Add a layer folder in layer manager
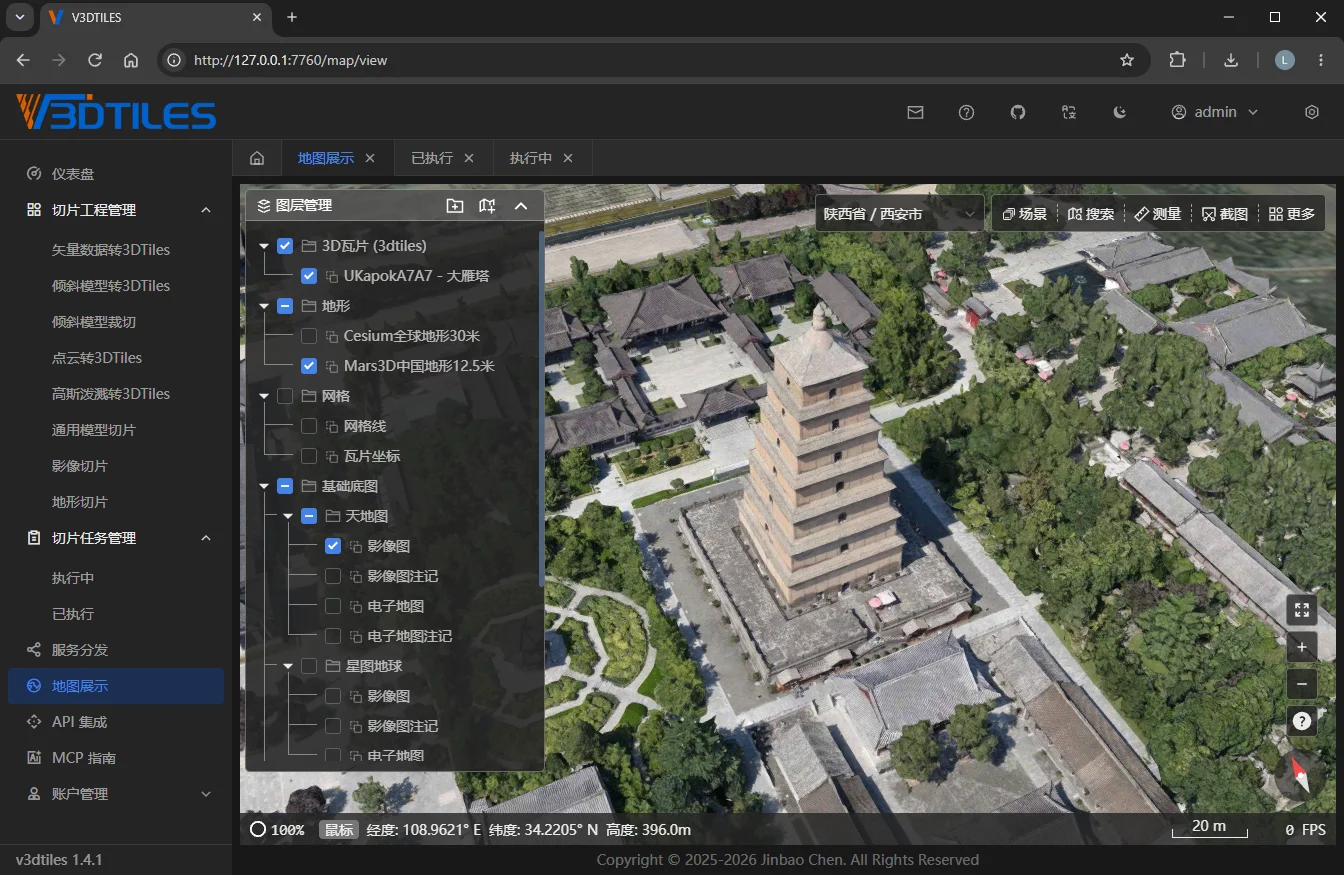Screen dimensions: 1344x875 455,205
